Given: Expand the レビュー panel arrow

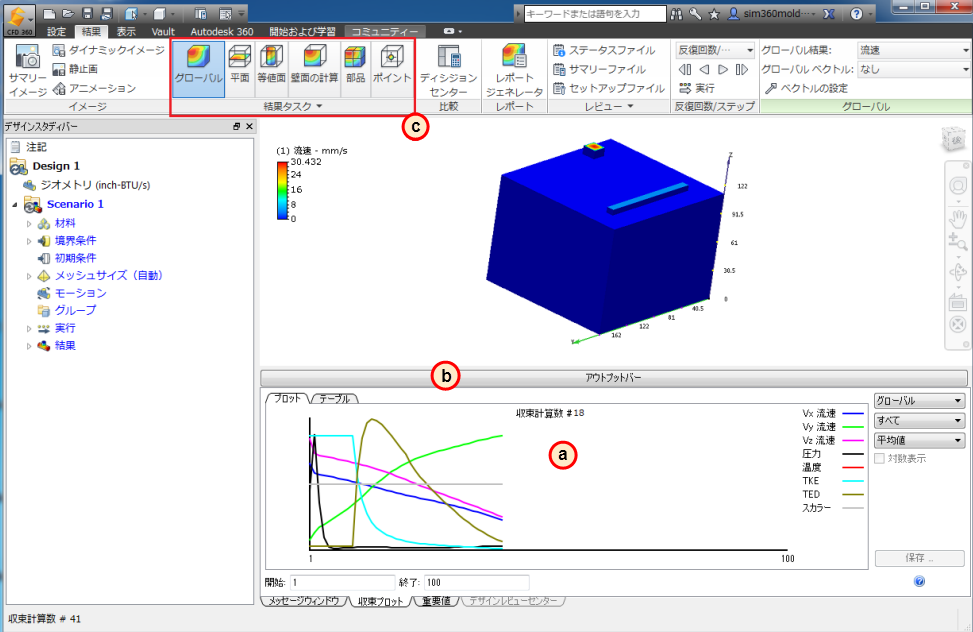Looking at the screenshot, I should [x=630, y=107].
